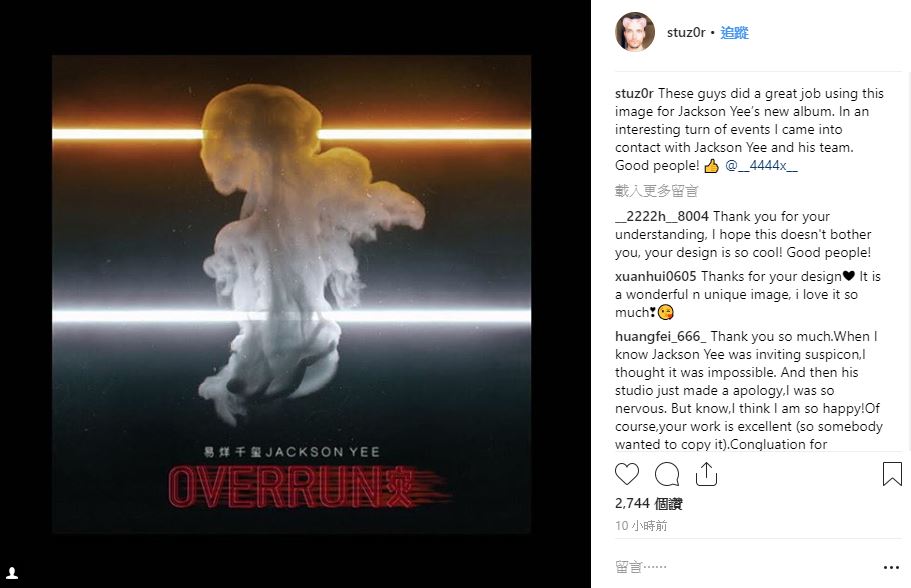Share the post using share icon
Image resolution: width=911 pixels, height=588 pixels.
[x=706, y=474]
